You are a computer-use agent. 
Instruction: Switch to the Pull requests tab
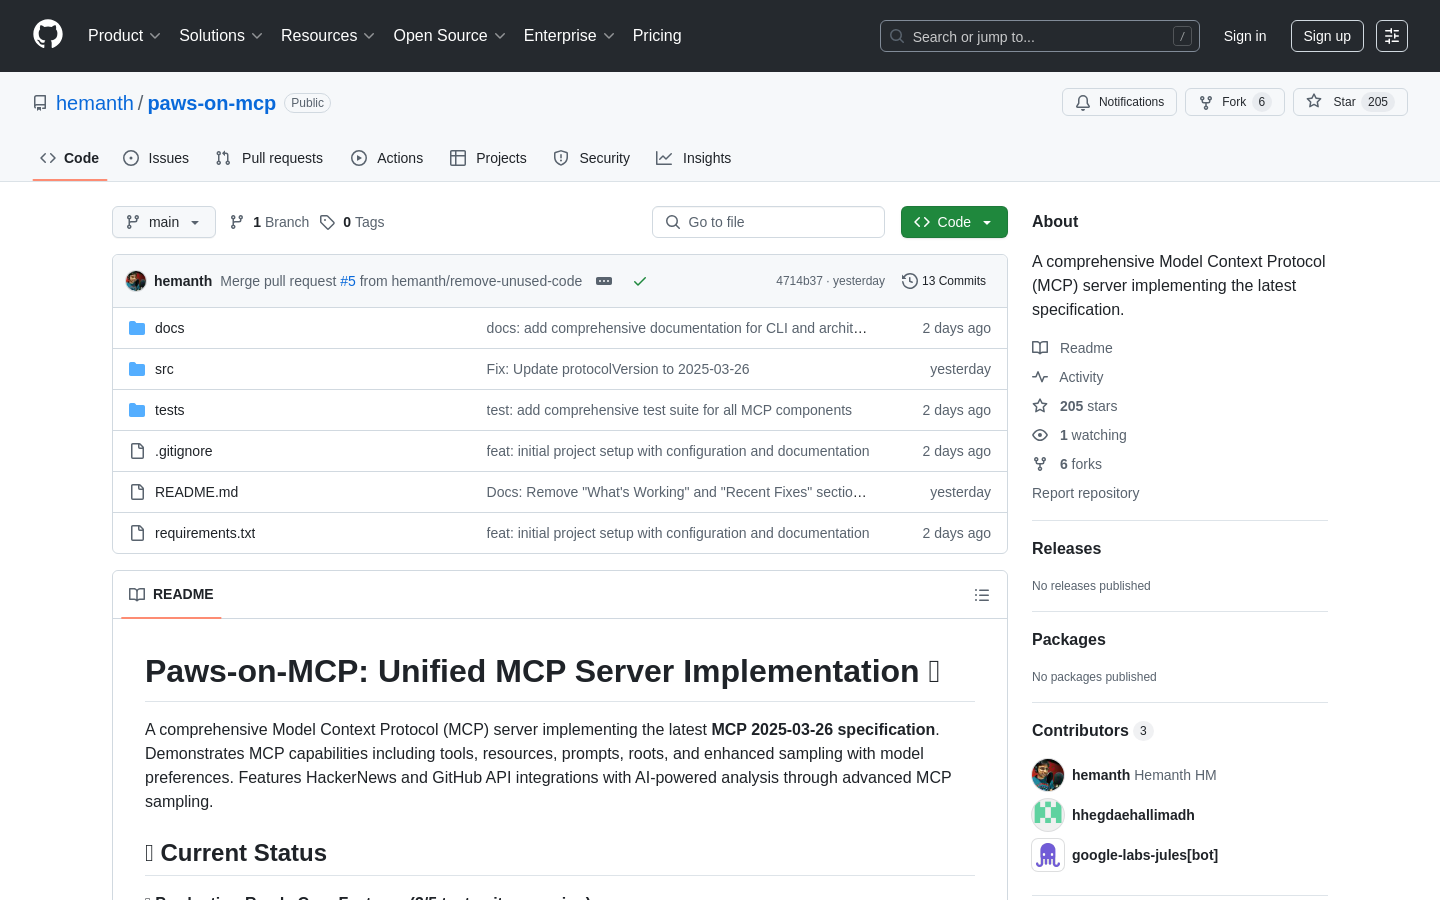coord(269,158)
